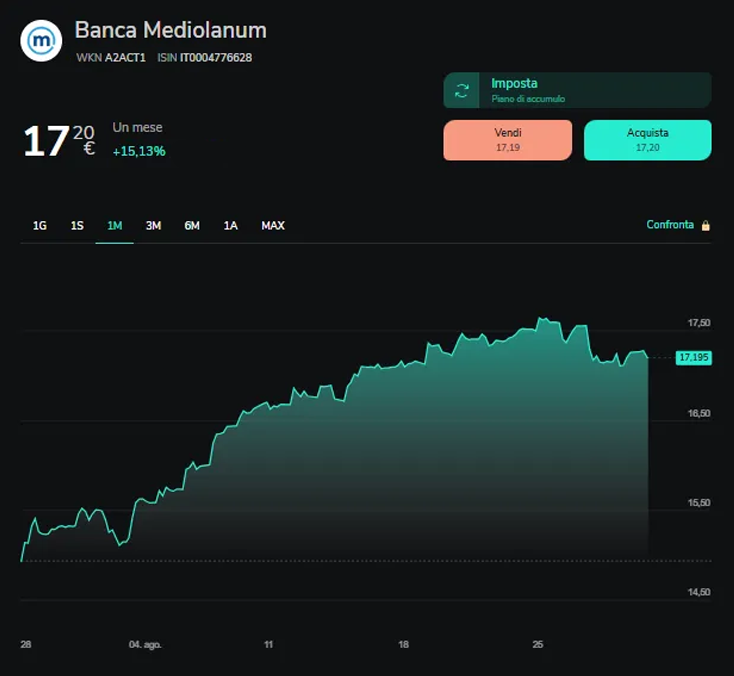Select the 1M chart range tab
Screen dimensions: 734x676
pos(115,226)
